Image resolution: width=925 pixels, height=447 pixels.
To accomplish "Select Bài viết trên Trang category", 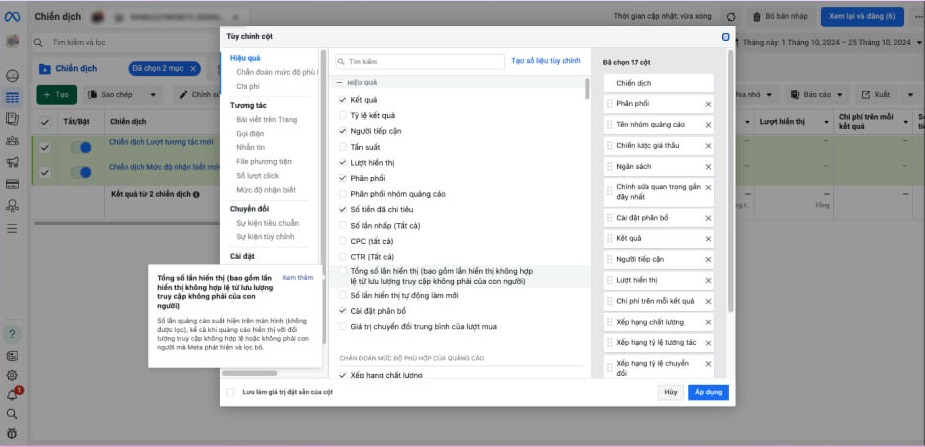I will [267, 120].
